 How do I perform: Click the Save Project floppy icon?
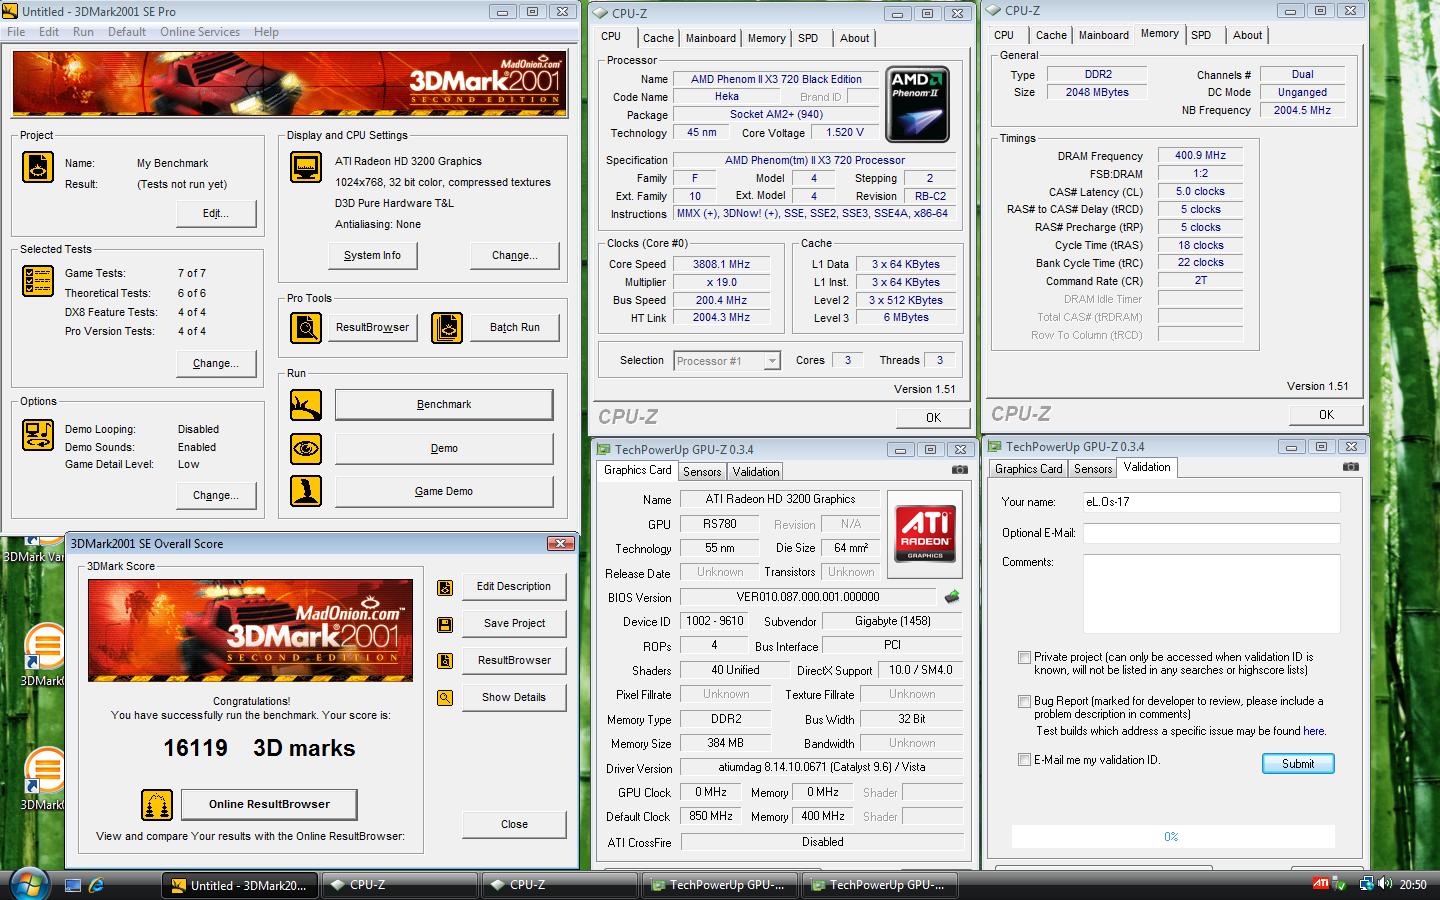[445, 624]
